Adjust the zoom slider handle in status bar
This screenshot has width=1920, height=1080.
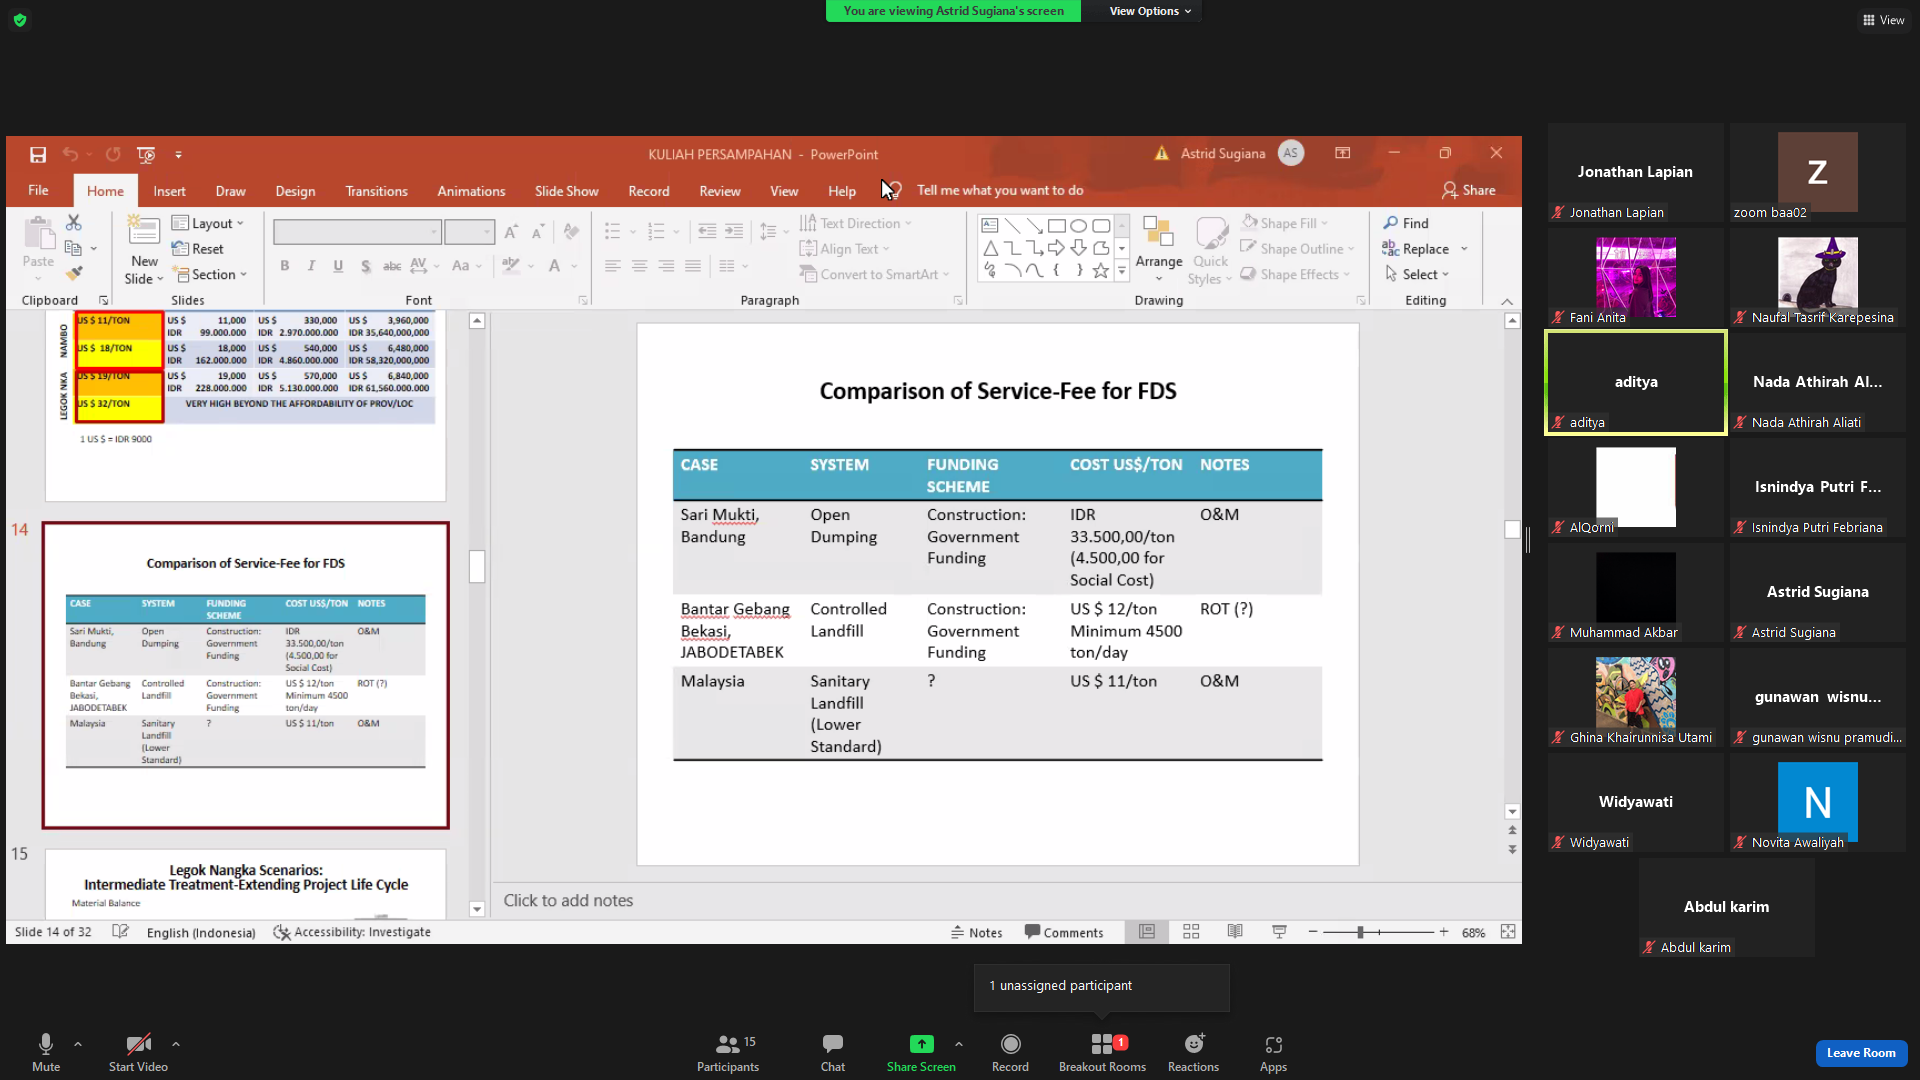[1360, 932]
